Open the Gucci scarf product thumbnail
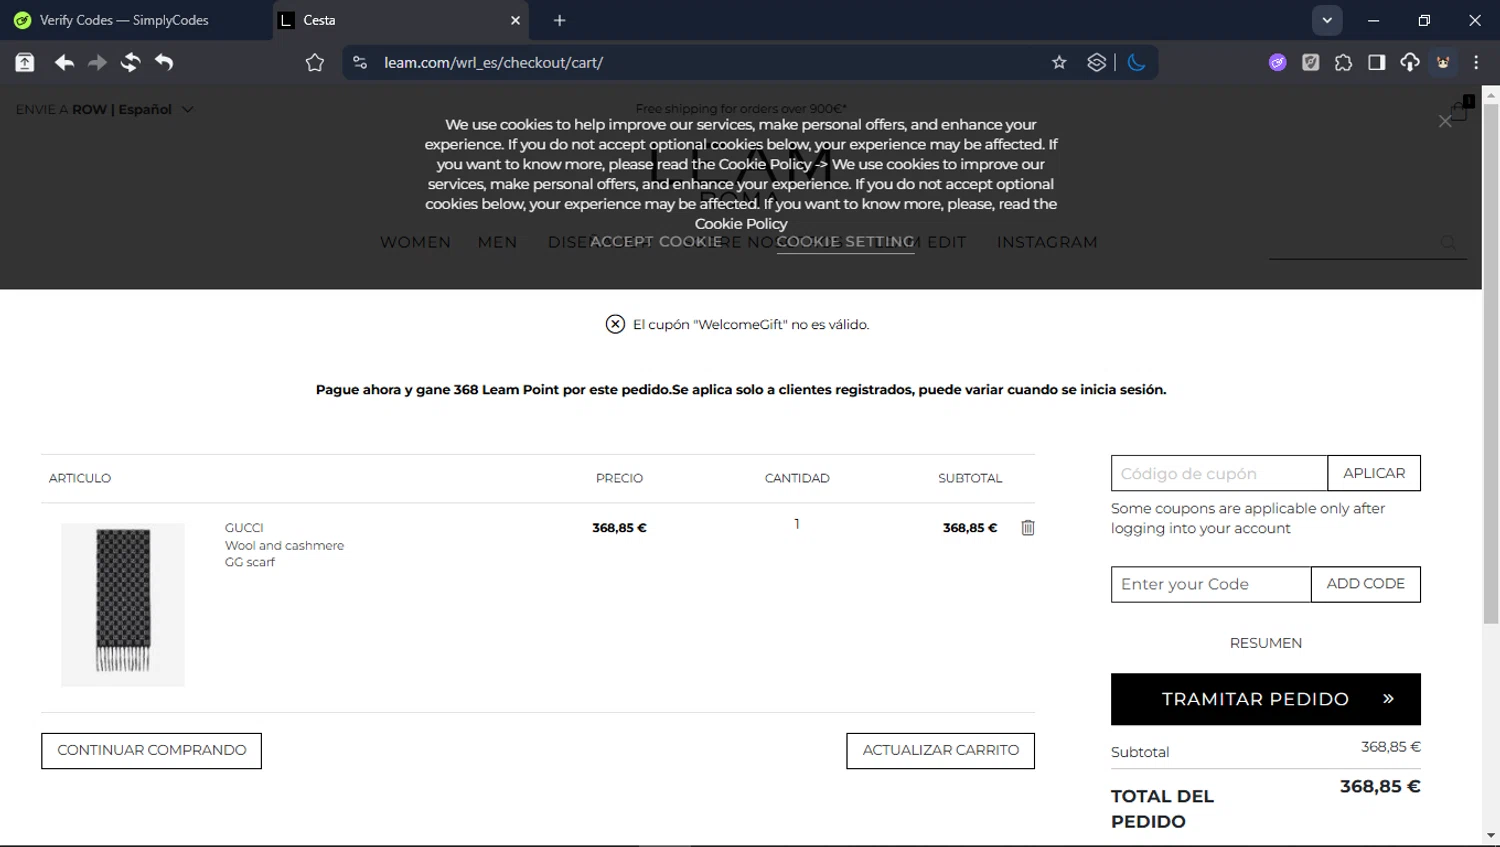1500x847 pixels. point(123,605)
